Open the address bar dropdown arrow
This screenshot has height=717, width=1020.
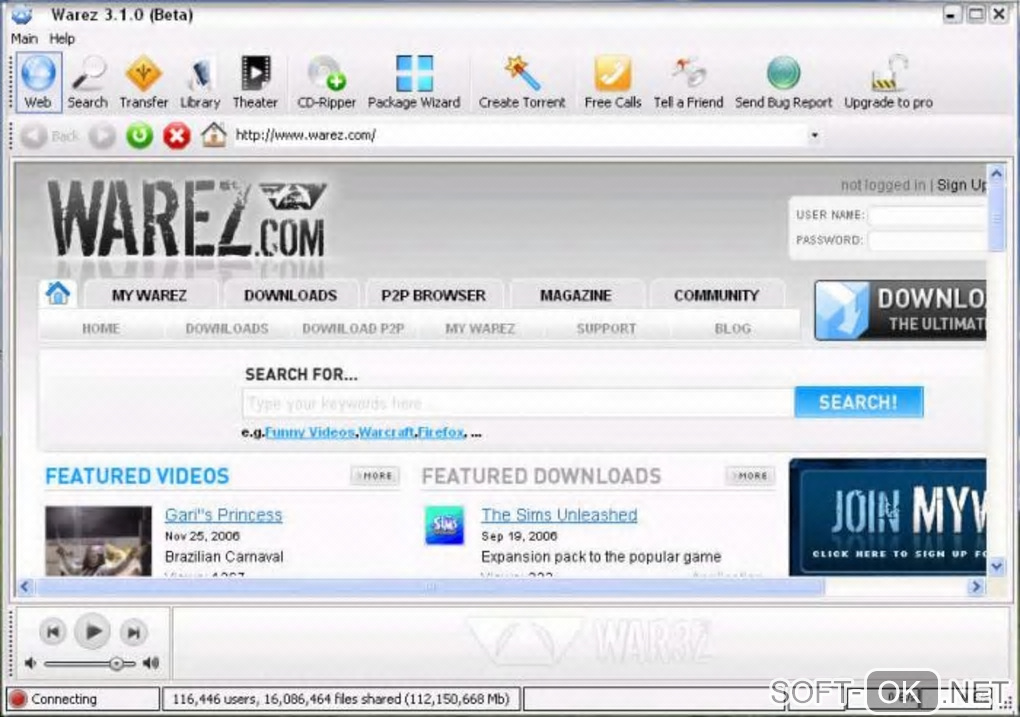coord(814,135)
